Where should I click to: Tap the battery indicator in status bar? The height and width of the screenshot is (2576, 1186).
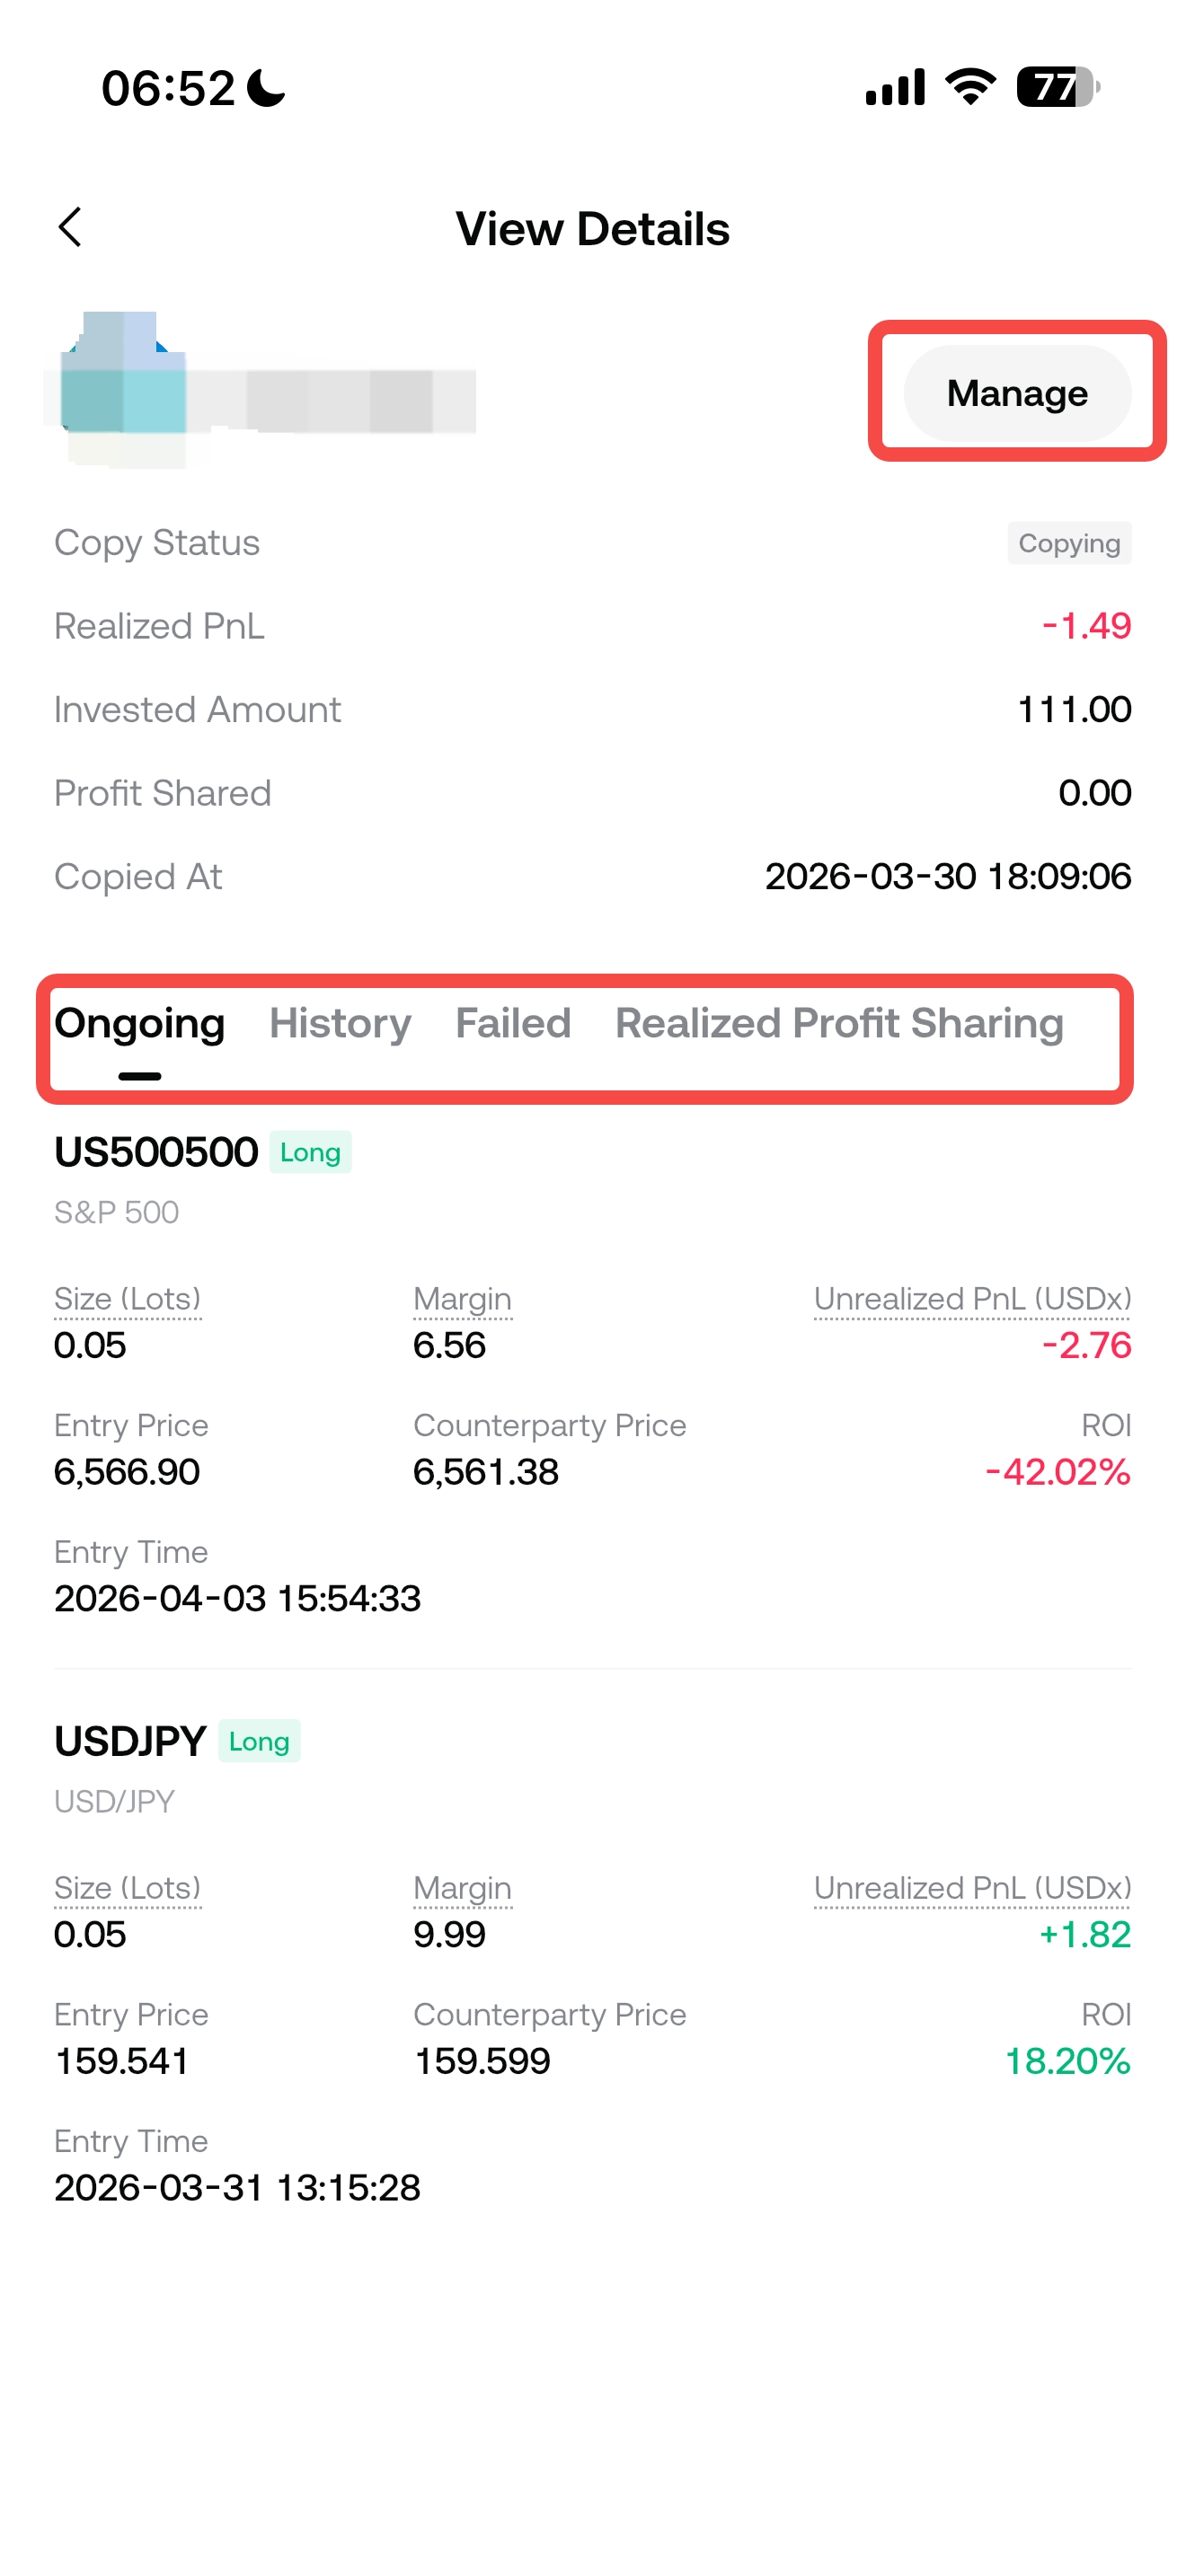[1057, 87]
